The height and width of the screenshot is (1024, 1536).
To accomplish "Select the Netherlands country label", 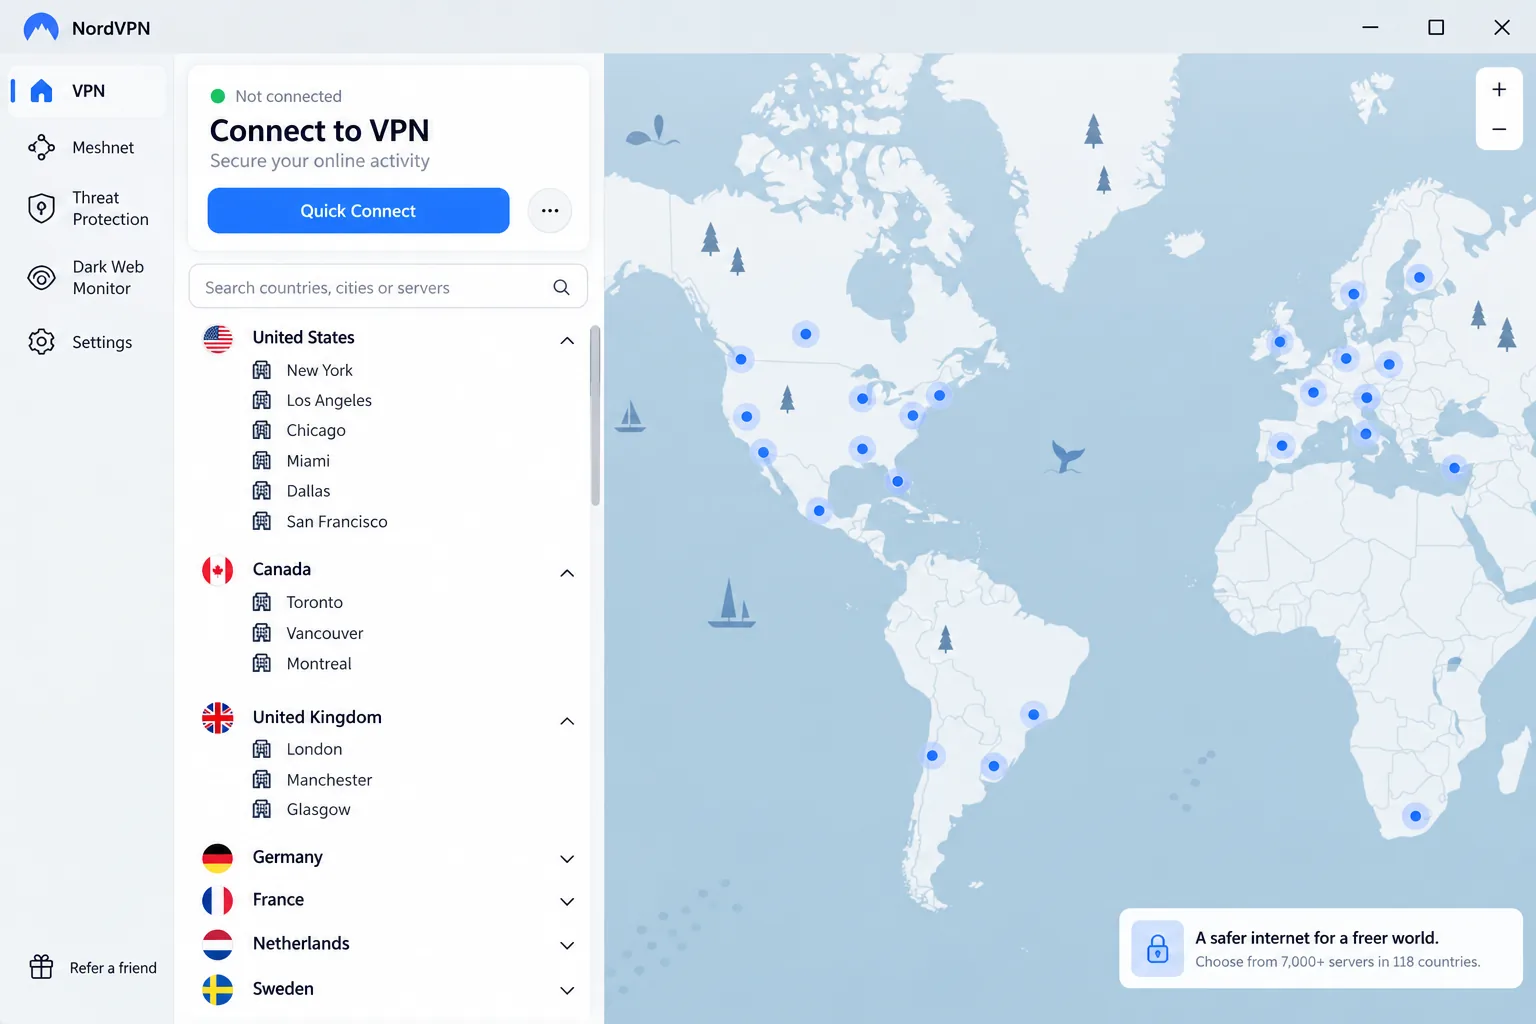I will click(x=301, y=943).
